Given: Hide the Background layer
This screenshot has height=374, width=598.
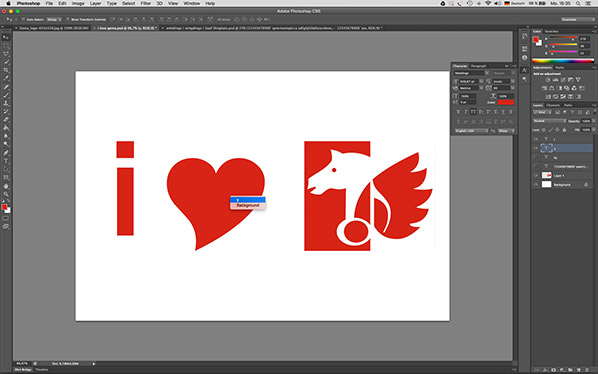Looking at the screenshot, I should [x=535, y=185].
